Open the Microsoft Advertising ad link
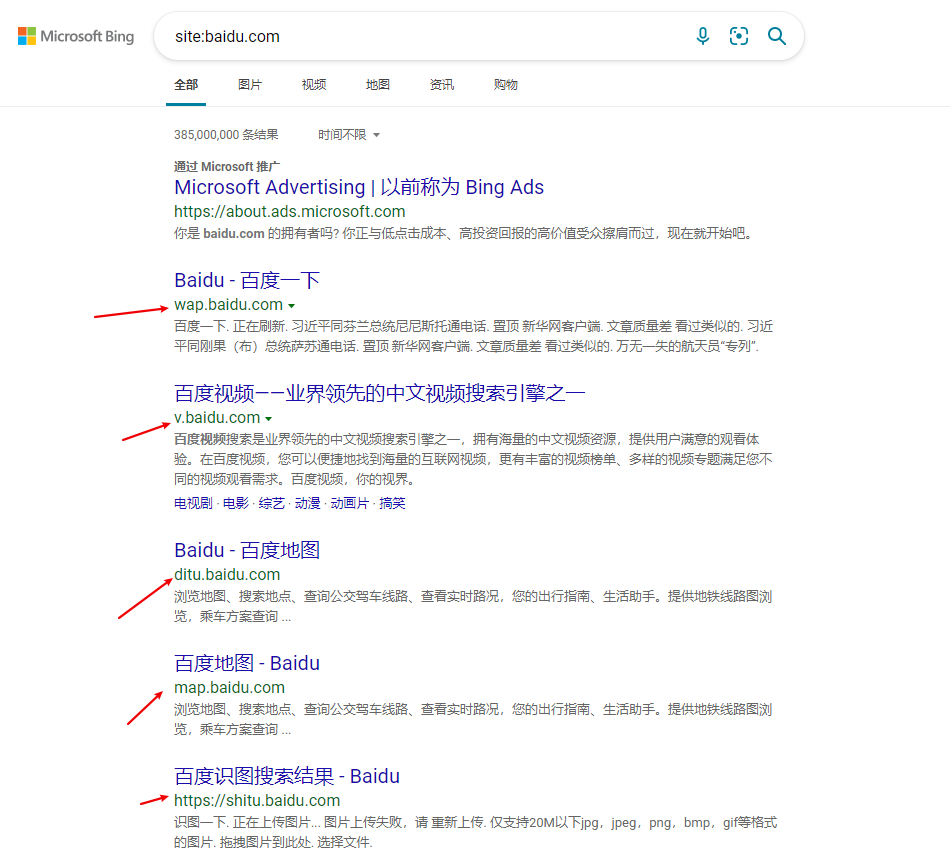The image size is (950, 854). pyautogui.click(x=359, y=187)
